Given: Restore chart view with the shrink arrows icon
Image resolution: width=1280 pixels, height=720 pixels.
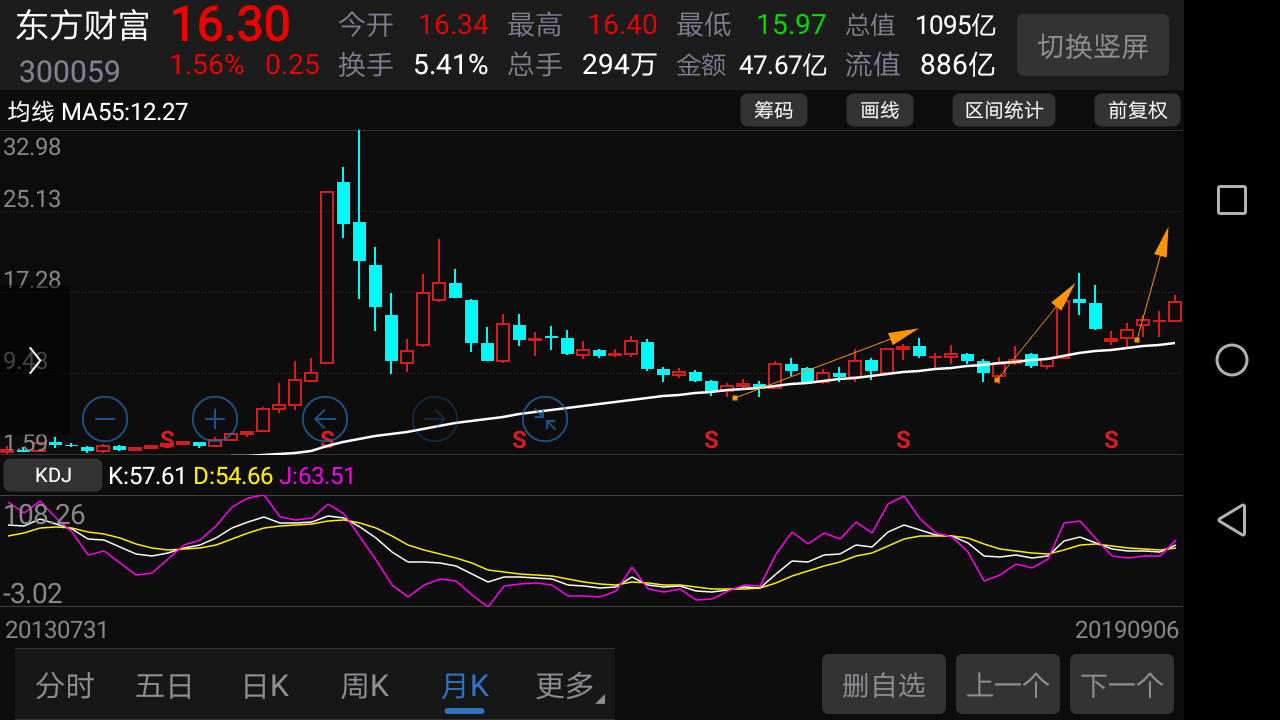Looking at the screenshot, I should pos(544,419).
